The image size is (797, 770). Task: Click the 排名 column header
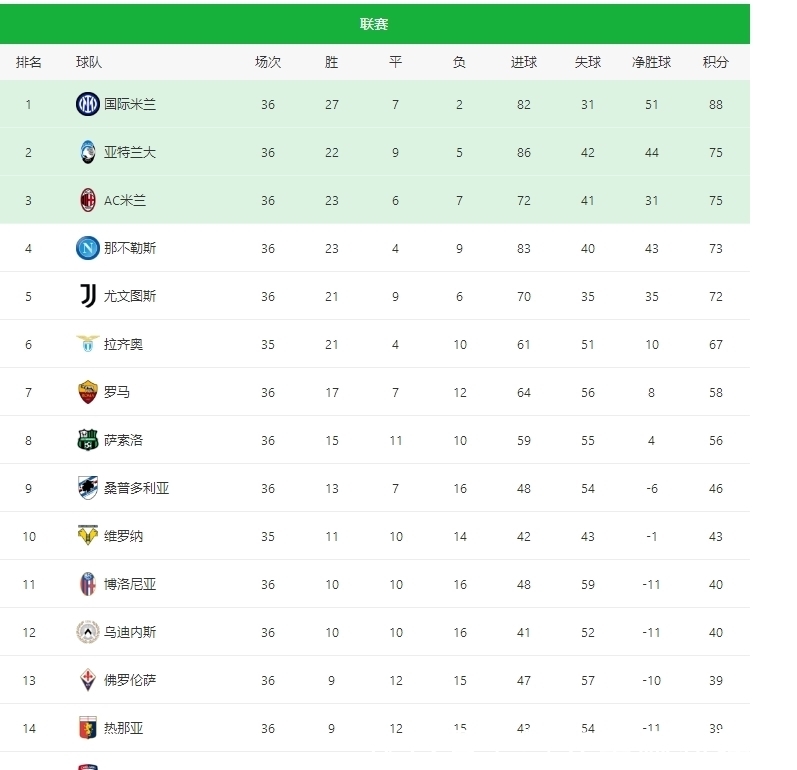(29, 62)
